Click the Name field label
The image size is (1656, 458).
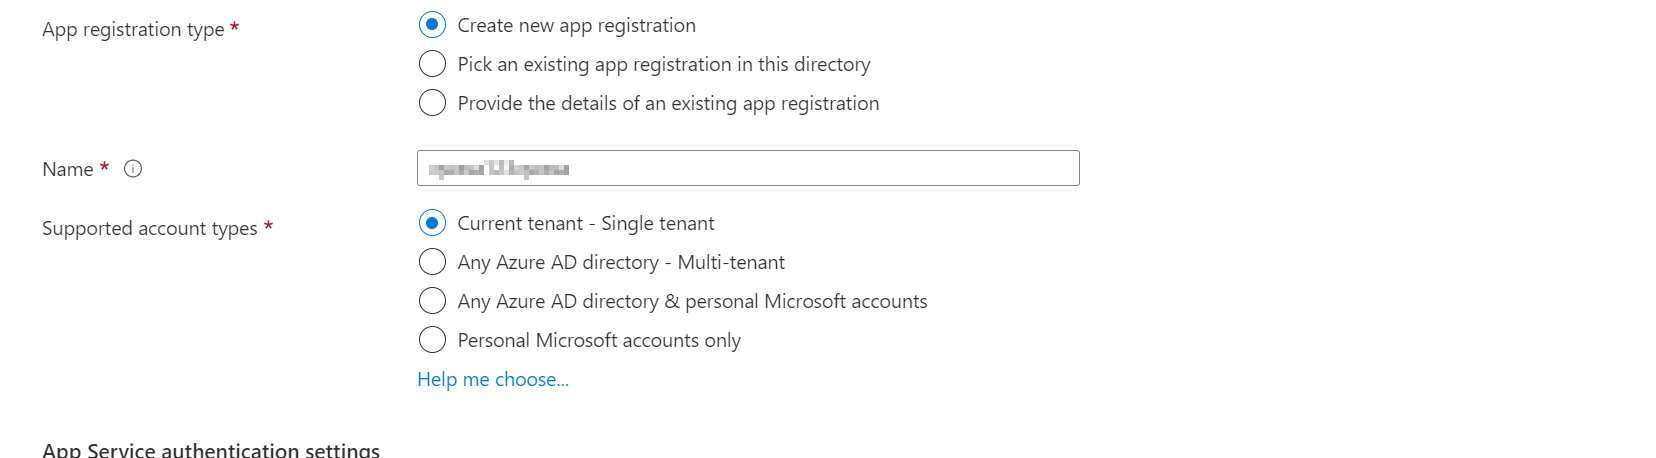coord(67,169)
